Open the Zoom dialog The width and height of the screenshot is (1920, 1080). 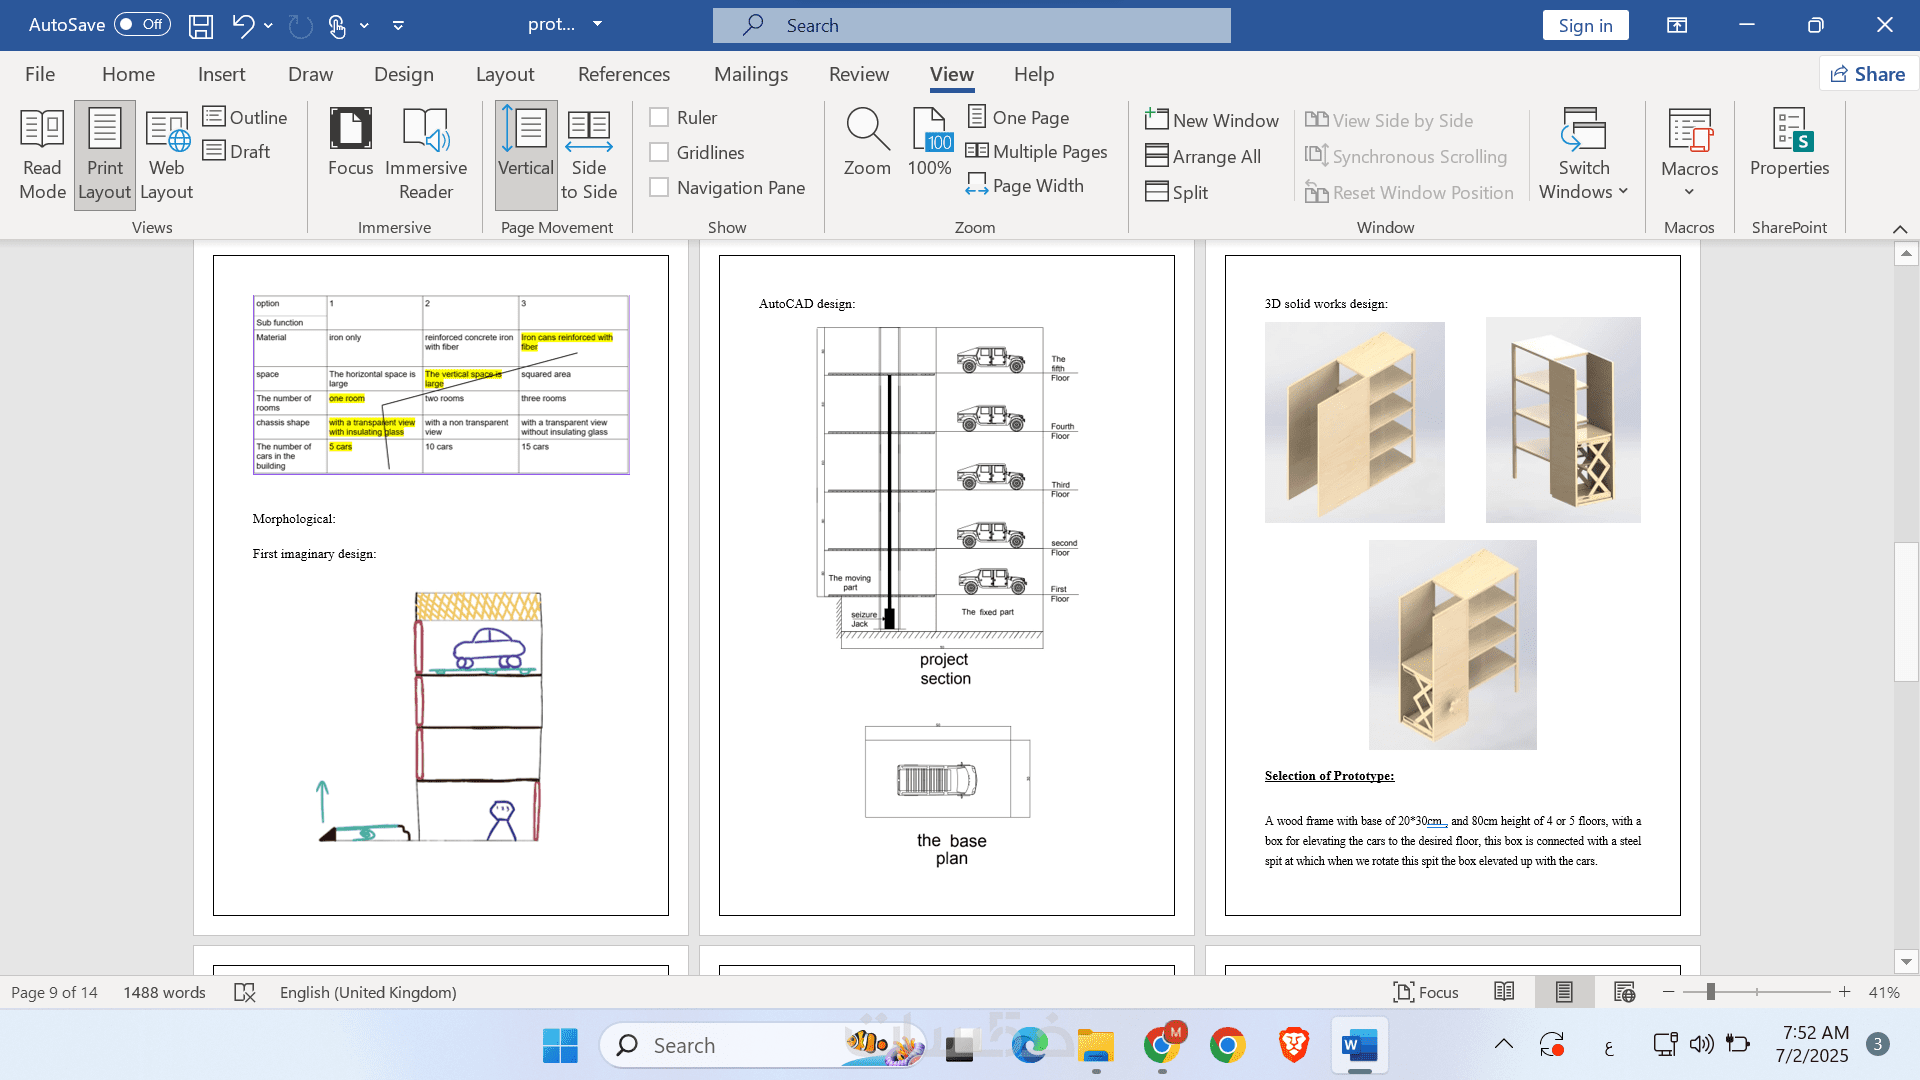tap(867, 145)
